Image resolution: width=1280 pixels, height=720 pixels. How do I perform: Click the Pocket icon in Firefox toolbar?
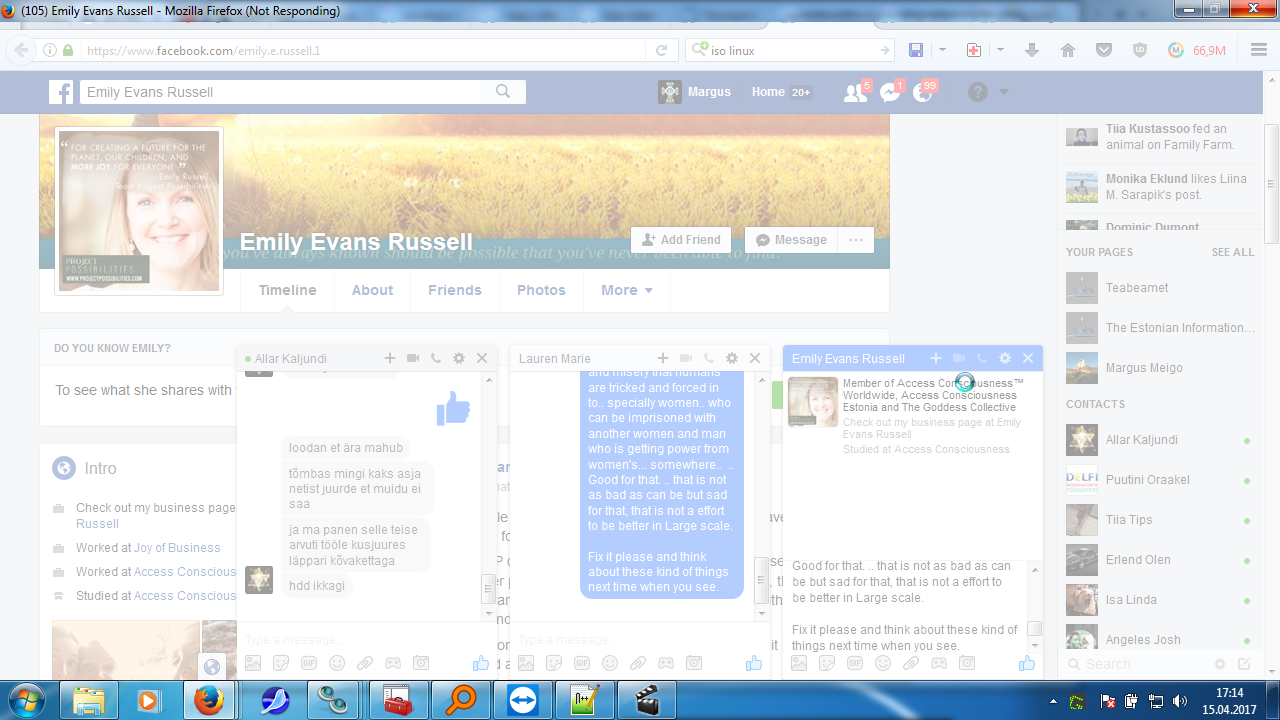1103,50
